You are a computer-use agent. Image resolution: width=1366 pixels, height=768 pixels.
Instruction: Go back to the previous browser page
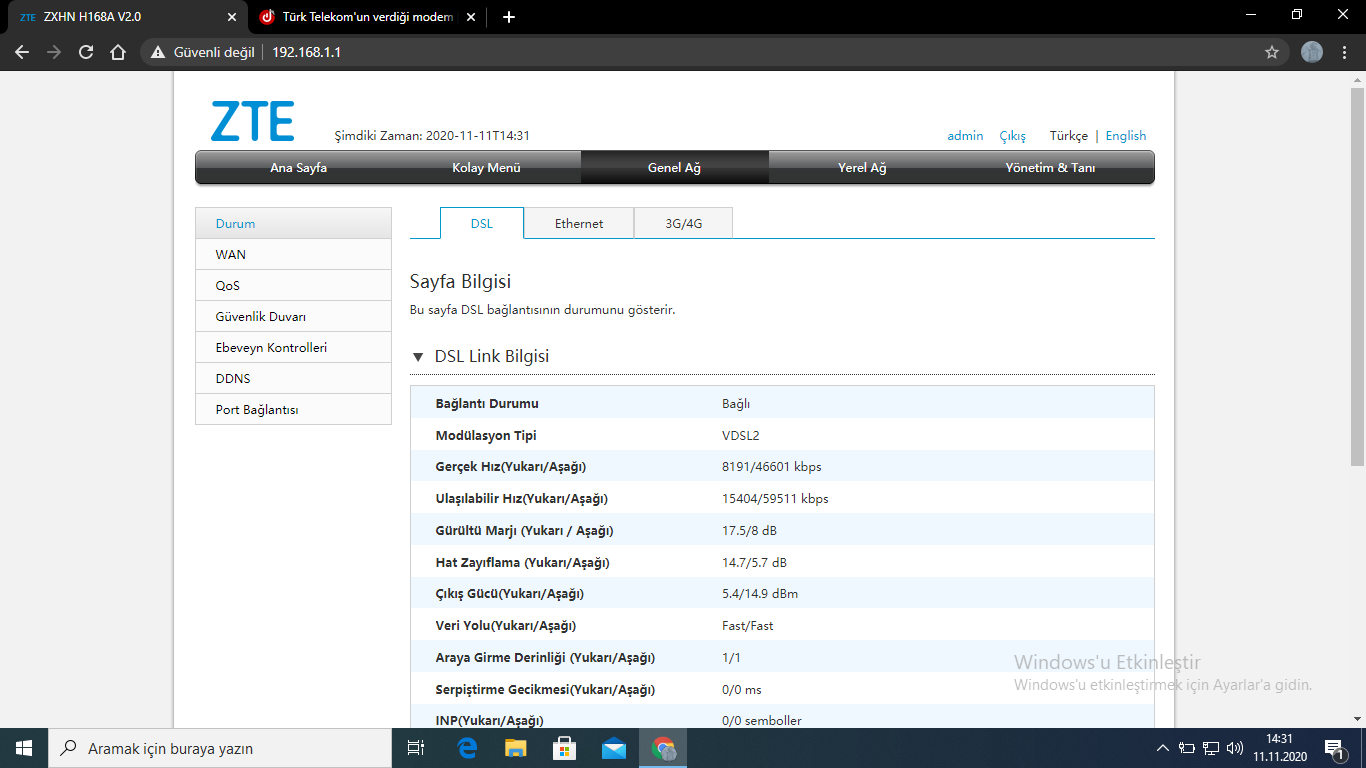(22, 52)
